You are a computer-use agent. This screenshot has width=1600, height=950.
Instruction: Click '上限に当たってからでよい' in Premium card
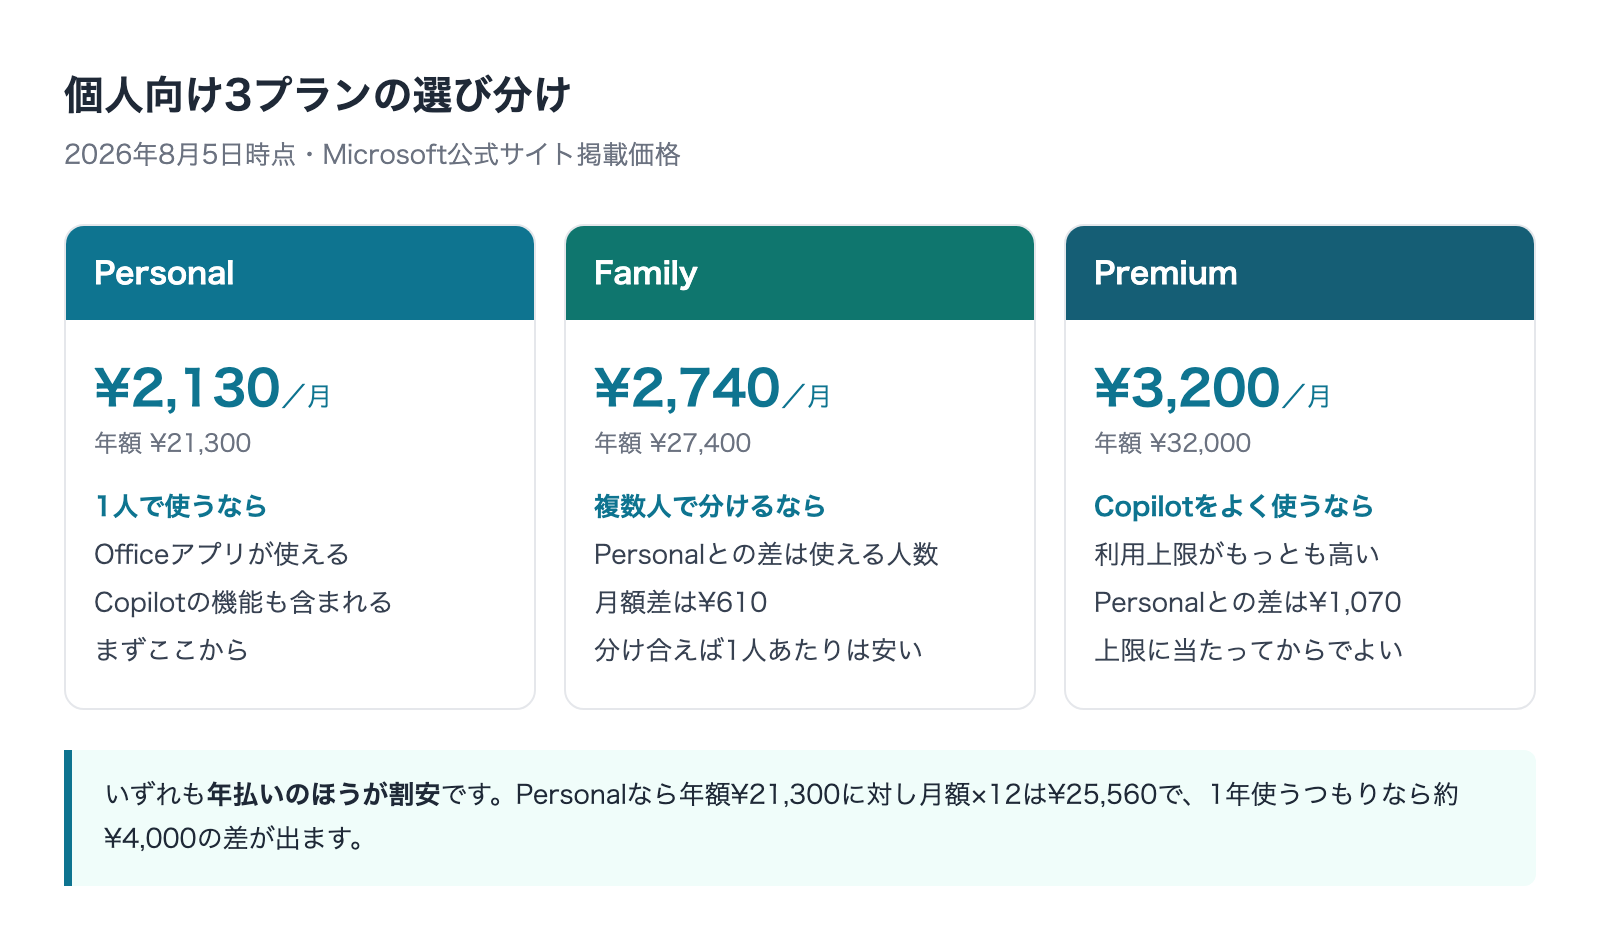coord(1249,650)
